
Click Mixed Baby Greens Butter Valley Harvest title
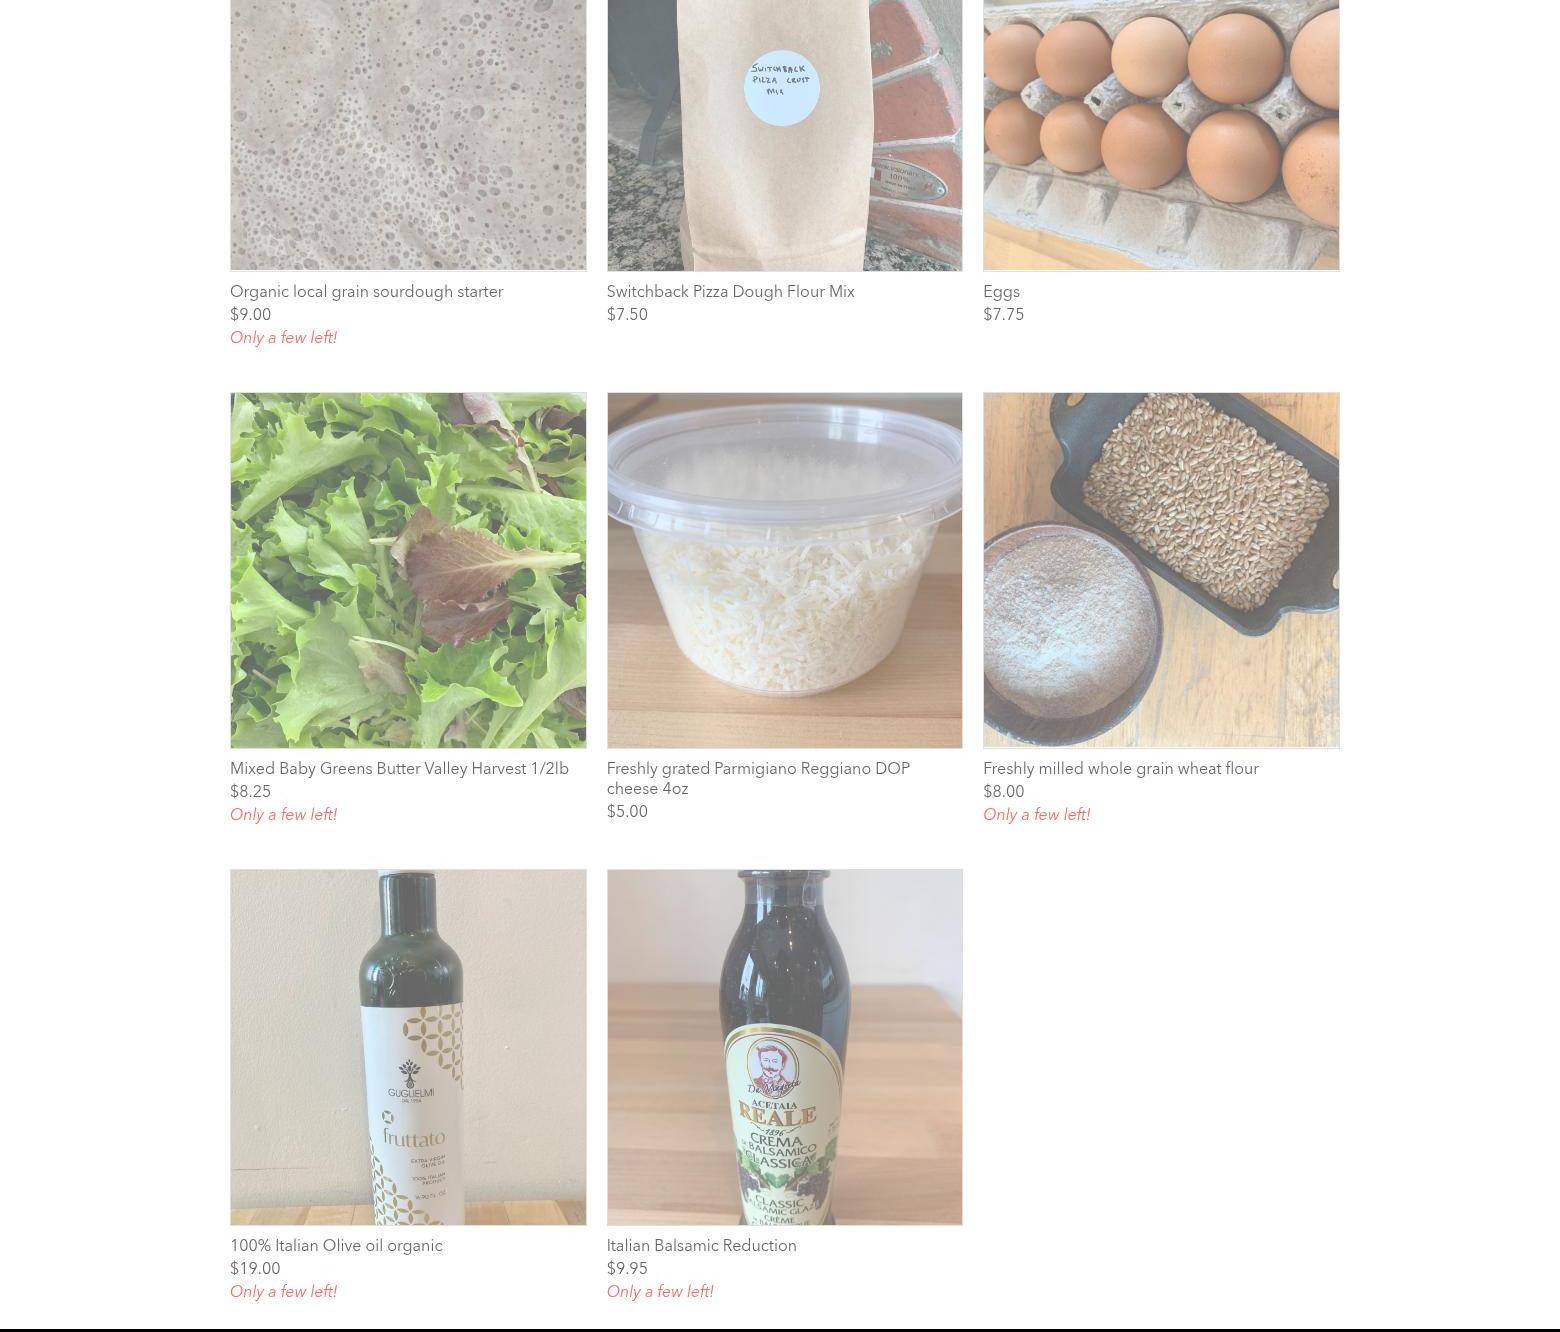coord(399,769)
